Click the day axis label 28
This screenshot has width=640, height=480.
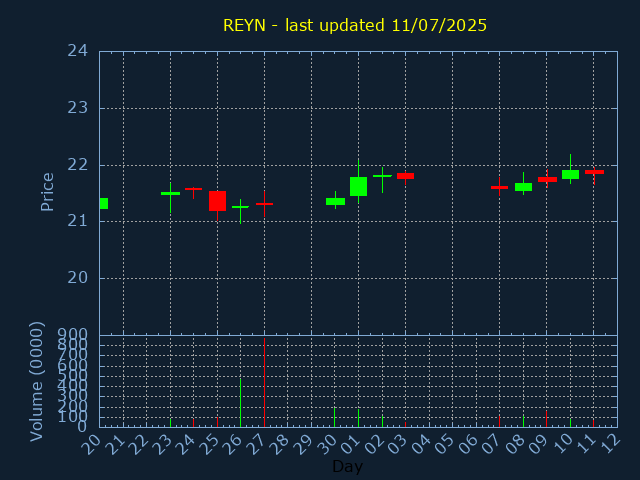280,444
